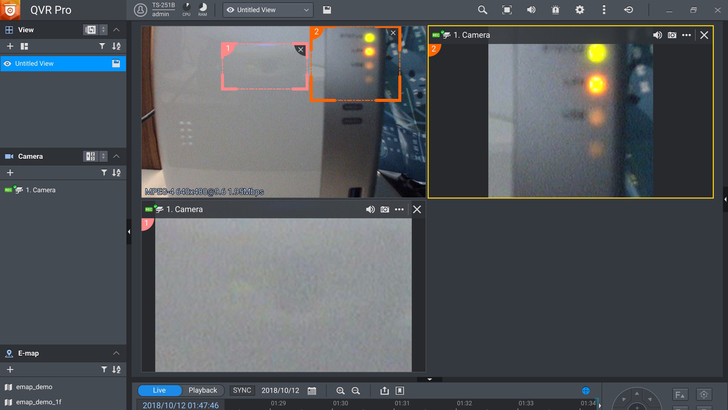Open the settings gear in top toolbar
The height and width of the screenshot is (410, 728).
pyautogui.click(x=580, y=10)
